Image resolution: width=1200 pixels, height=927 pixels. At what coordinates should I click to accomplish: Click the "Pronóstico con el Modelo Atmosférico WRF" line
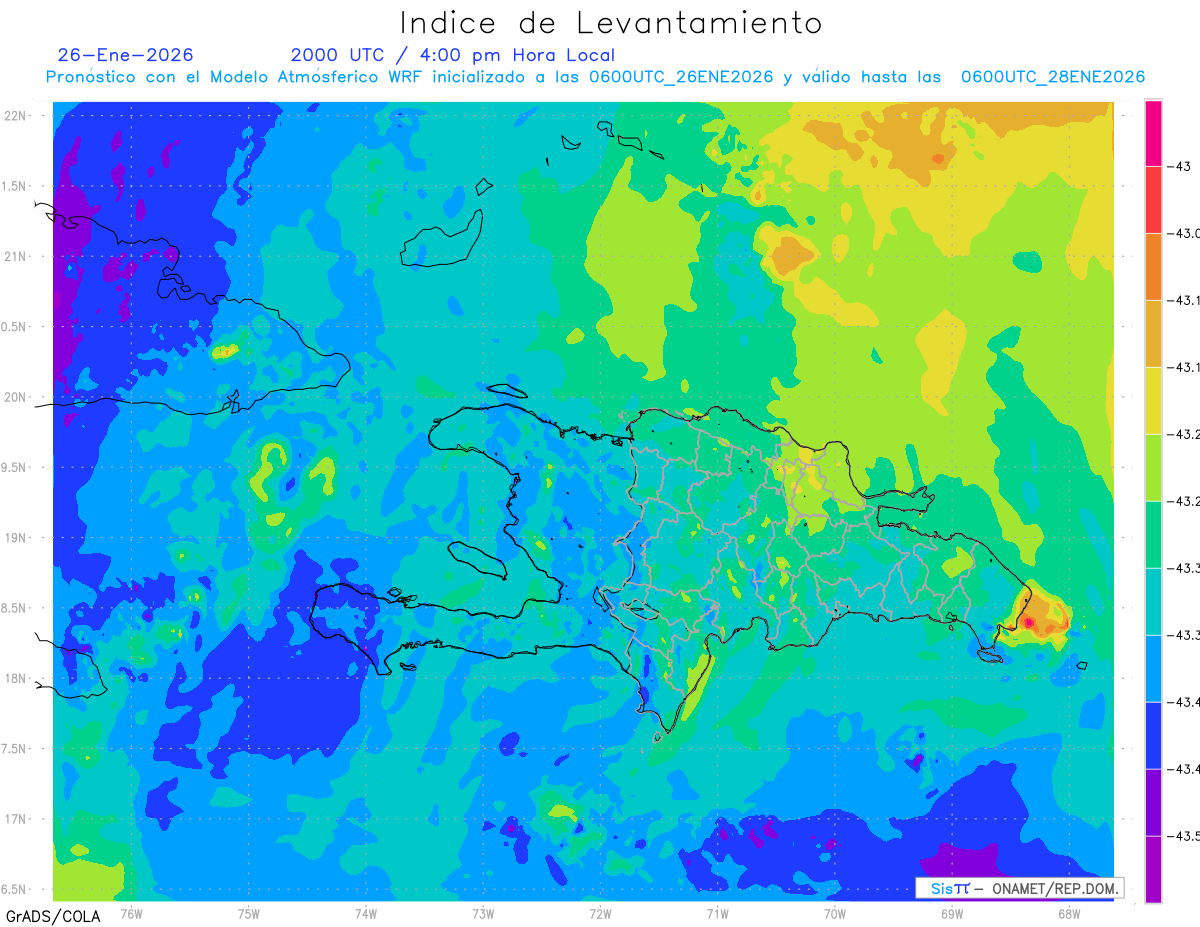[x=596, y=77]
